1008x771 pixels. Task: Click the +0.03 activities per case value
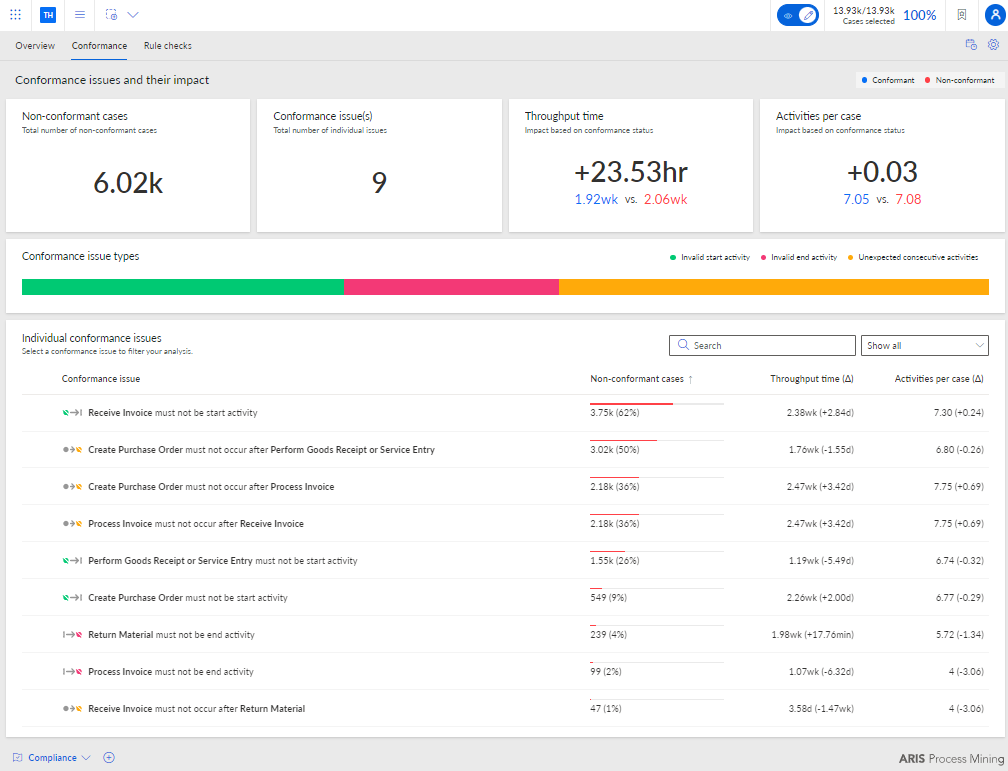click(x=882, y=172)
